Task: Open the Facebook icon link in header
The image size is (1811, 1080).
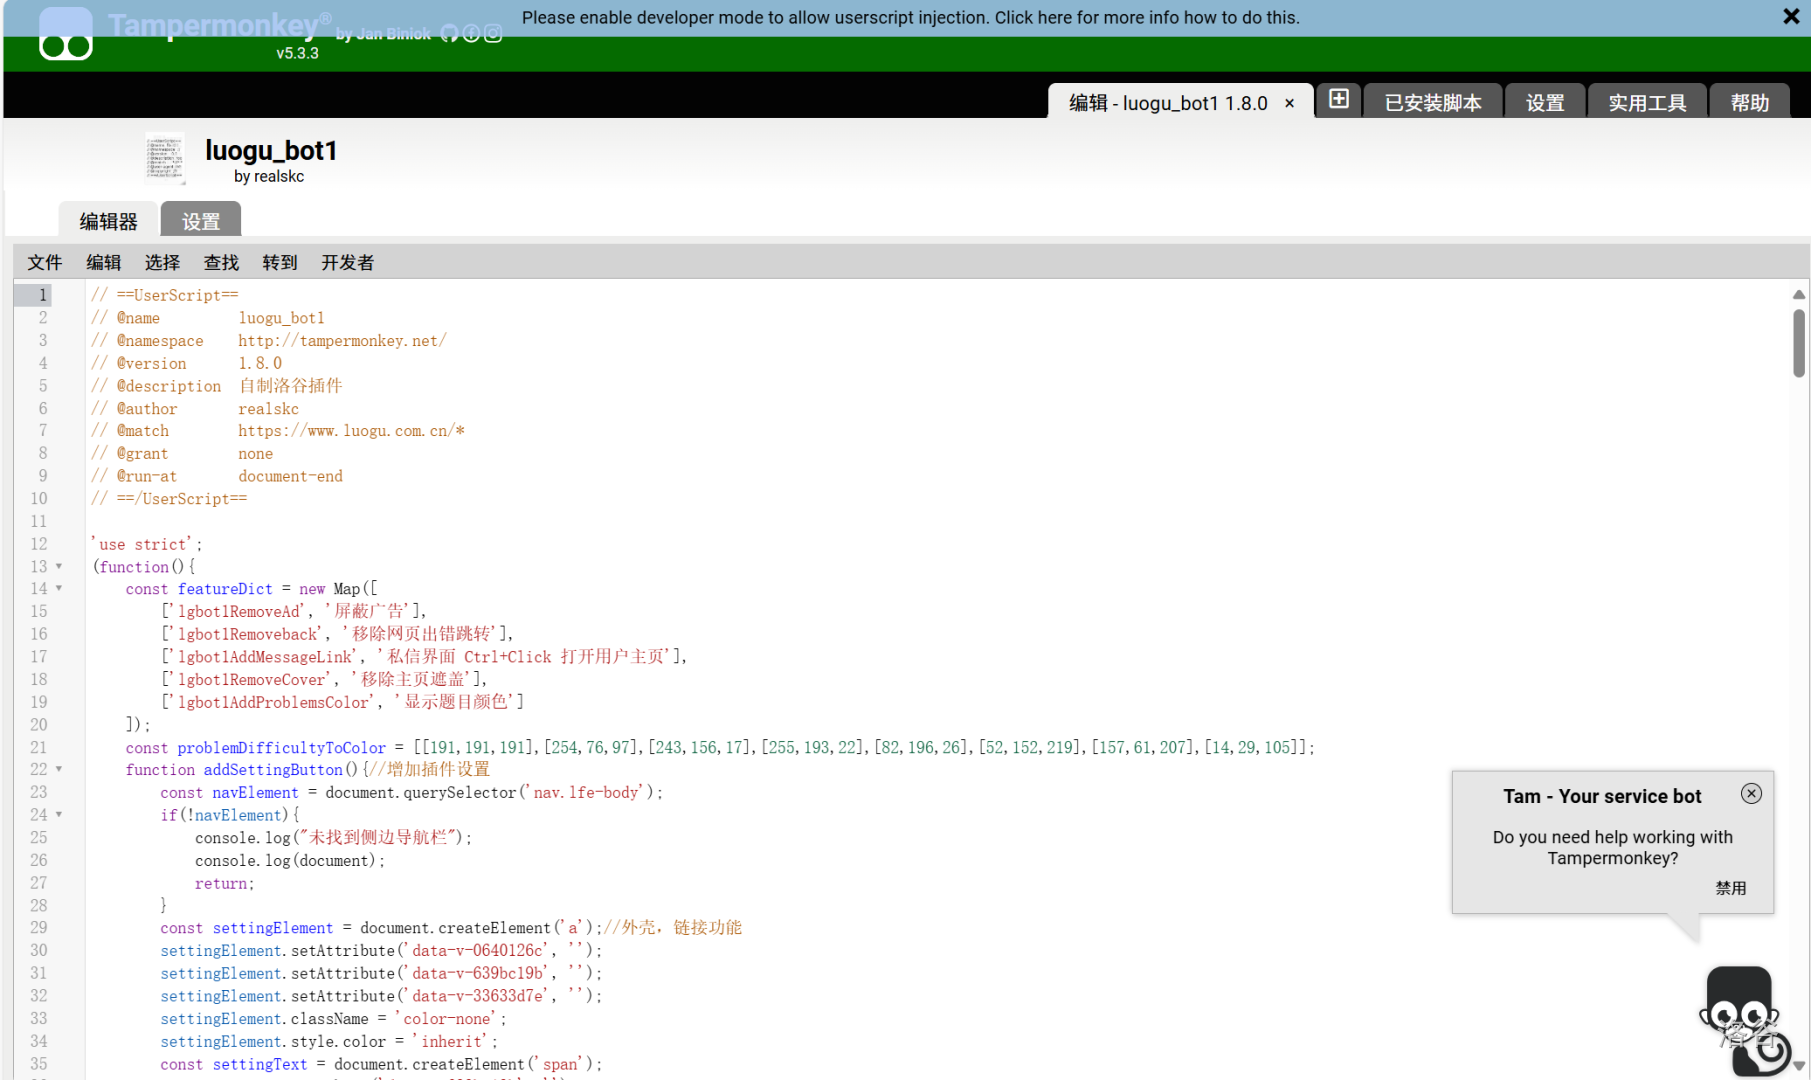Action: (x=471, y=34)
